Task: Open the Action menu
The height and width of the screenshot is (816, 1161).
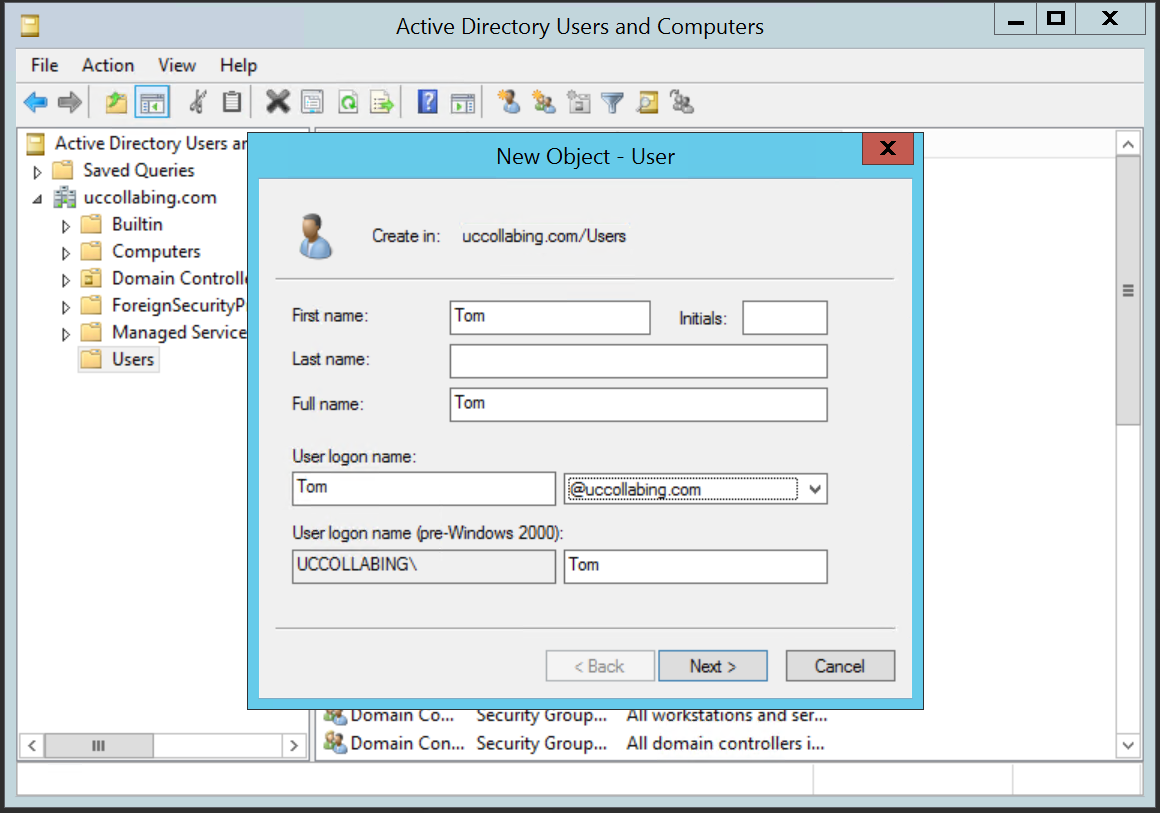Action: pyautogui.click(x=108, y=65)
